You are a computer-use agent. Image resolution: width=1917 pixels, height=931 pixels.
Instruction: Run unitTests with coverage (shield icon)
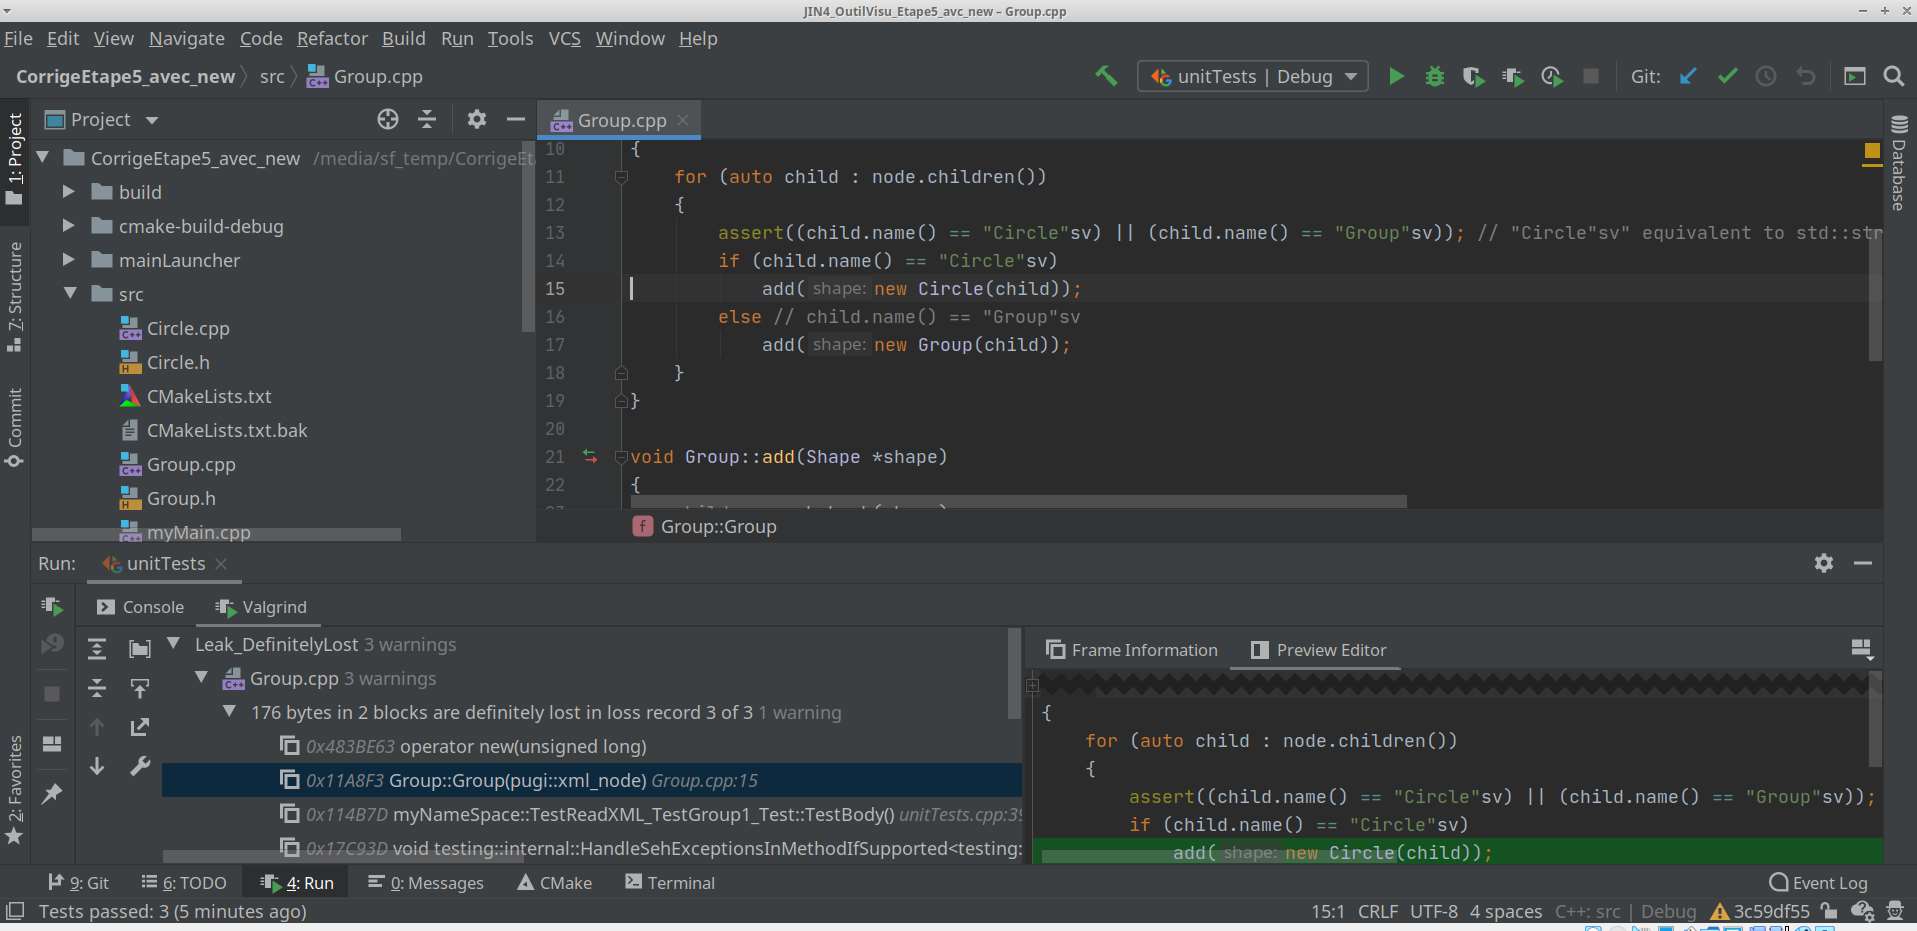pos(1473,76)
